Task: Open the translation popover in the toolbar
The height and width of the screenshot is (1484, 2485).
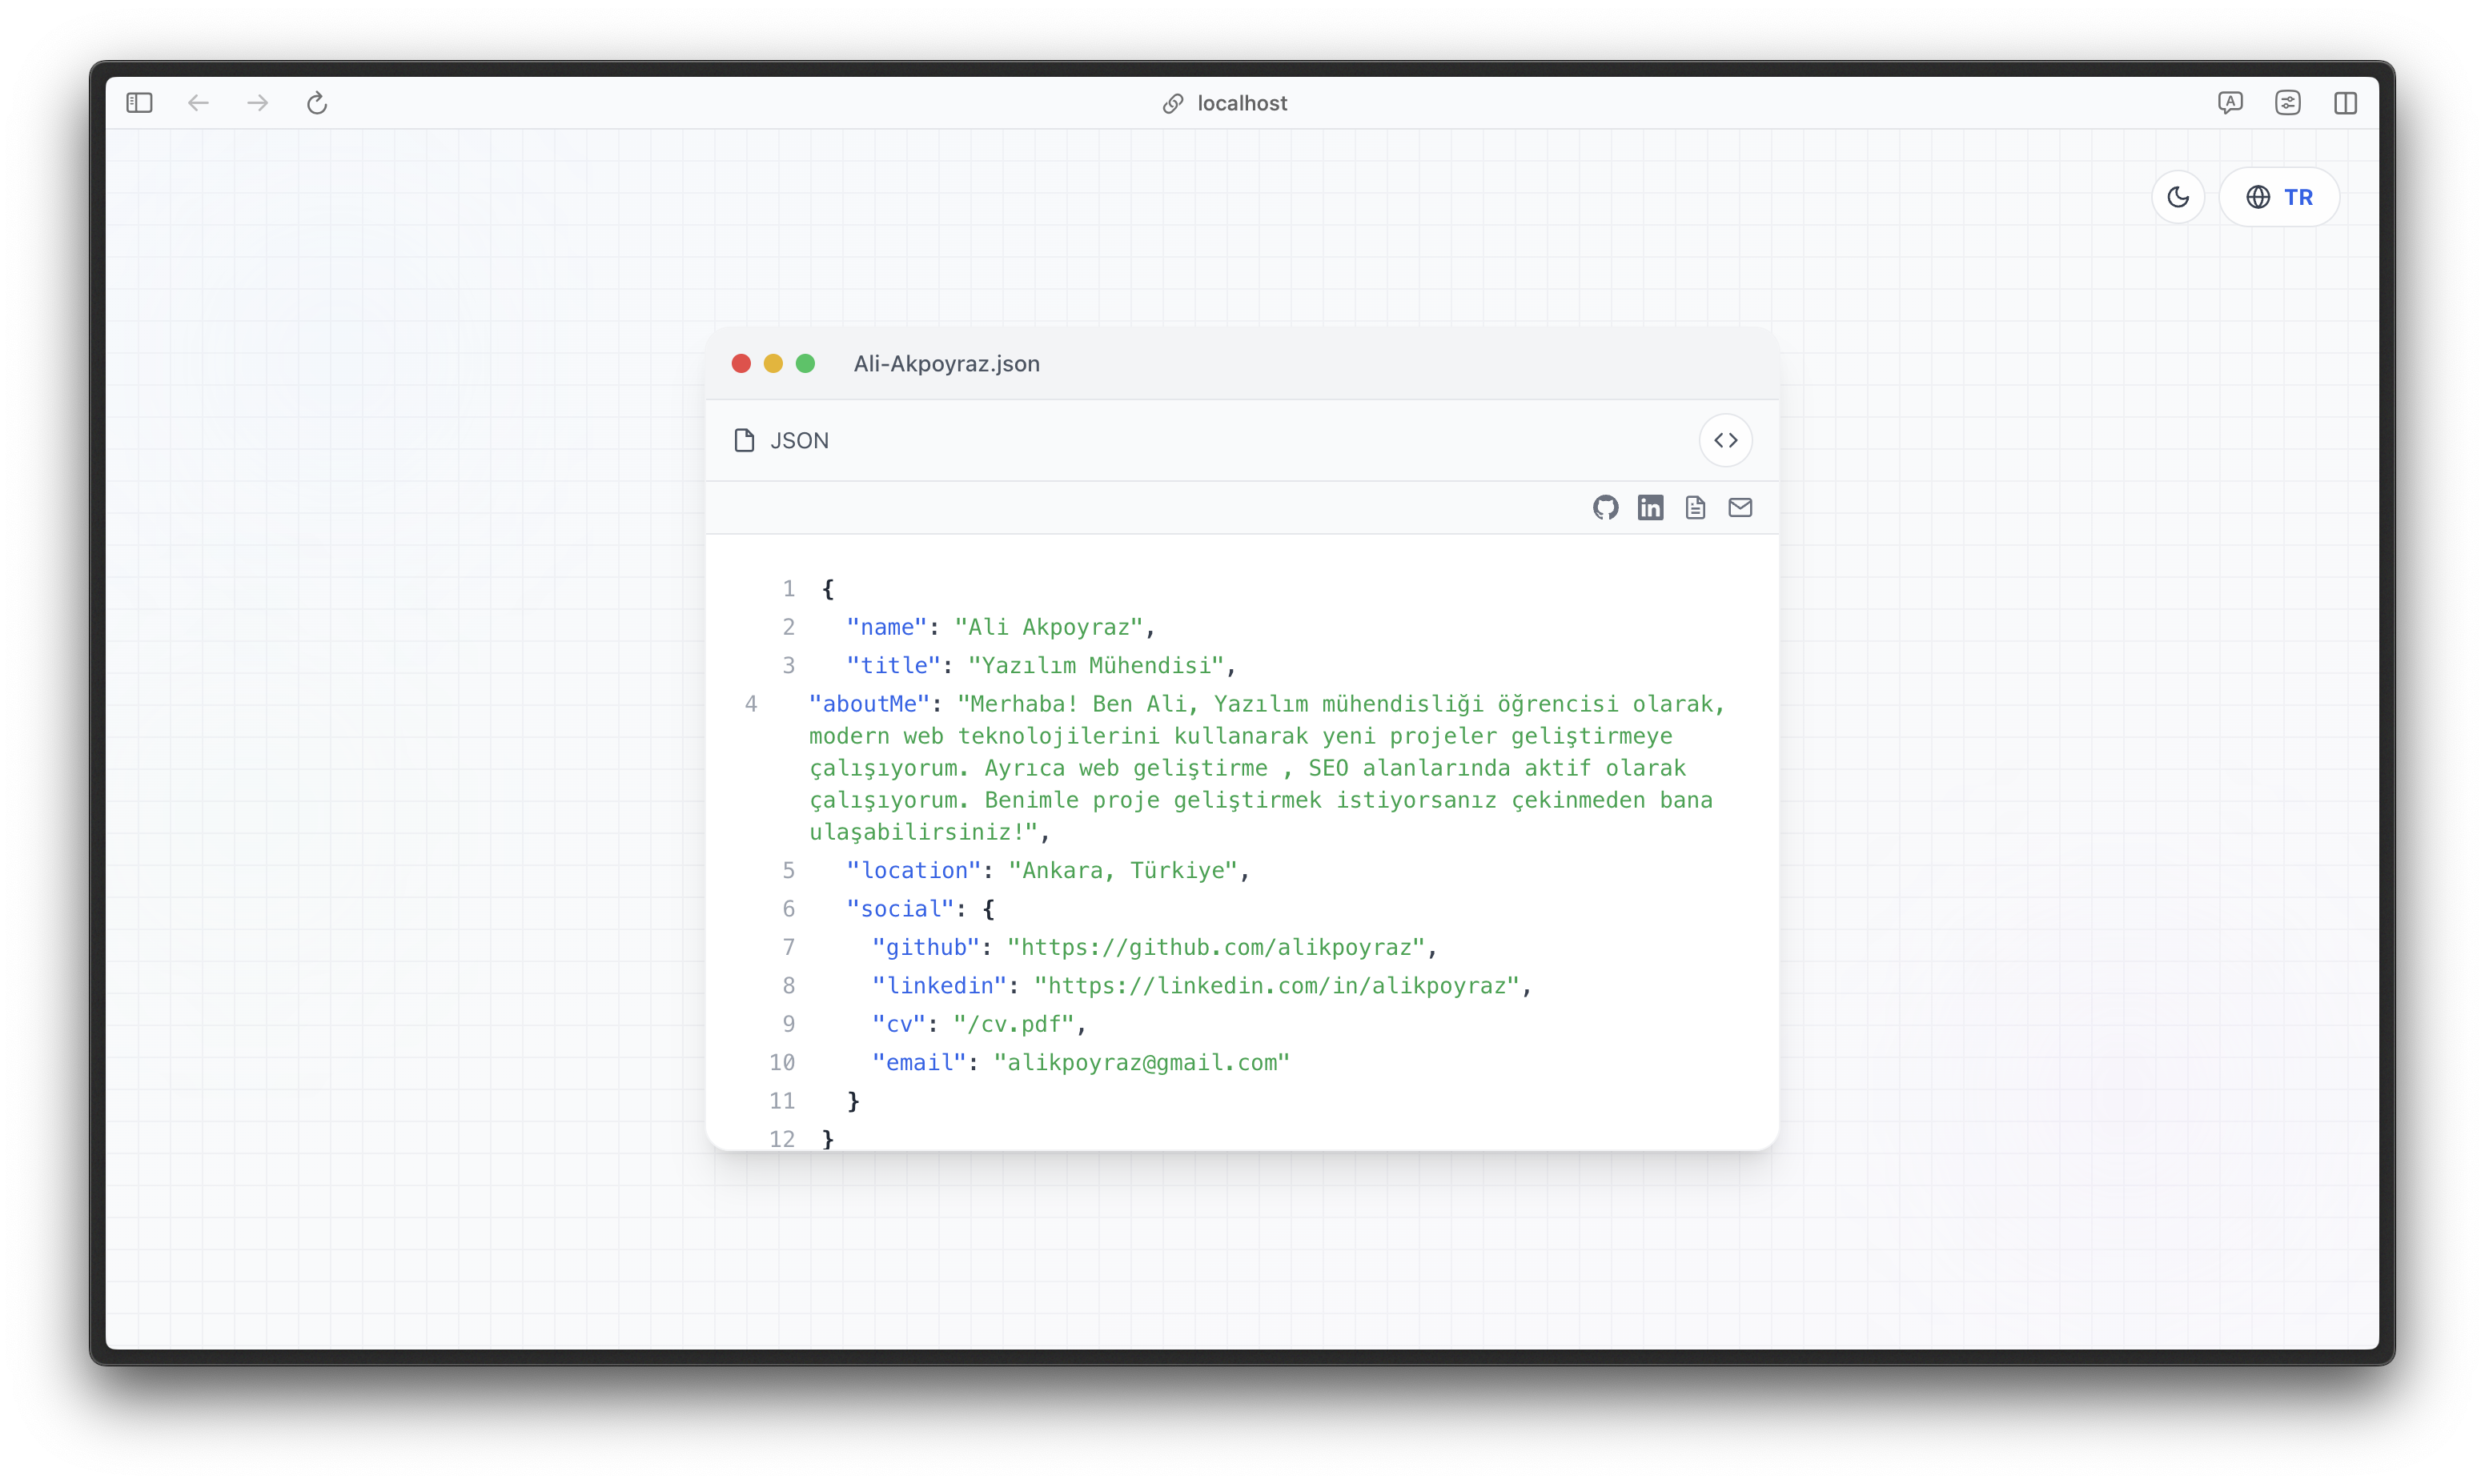Action: 2231,103
